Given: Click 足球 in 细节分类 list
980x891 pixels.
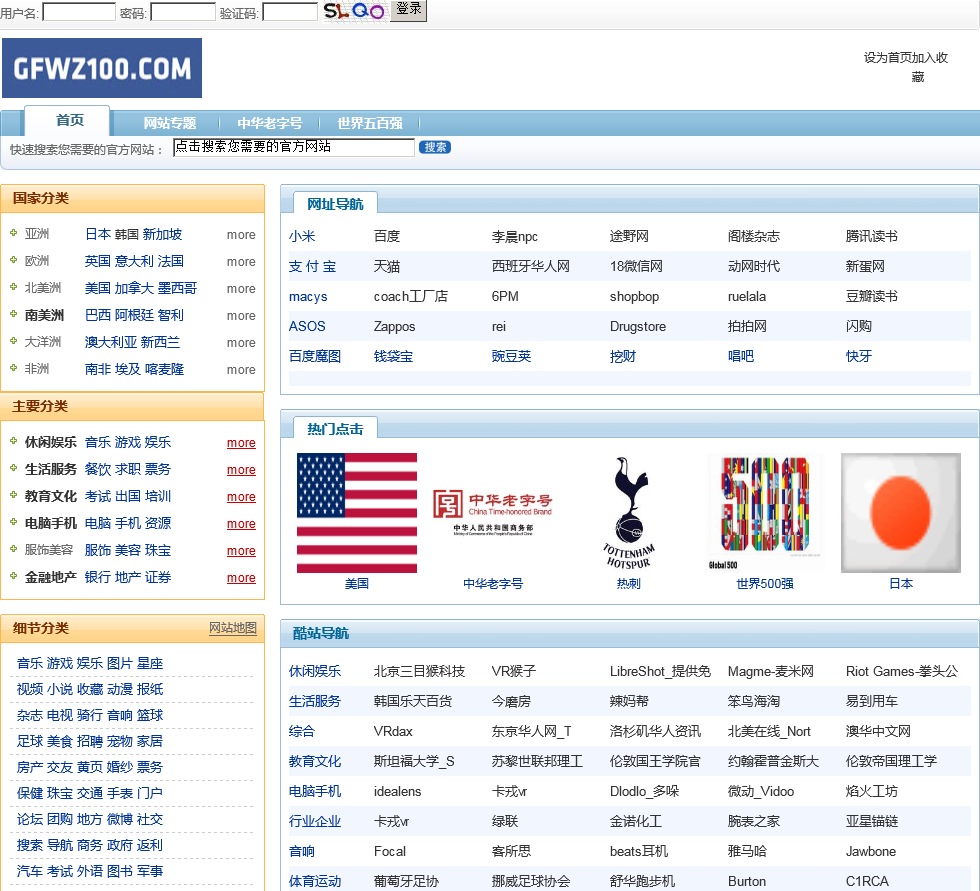Looking at the screenshot, I should [x=29, y=741].
